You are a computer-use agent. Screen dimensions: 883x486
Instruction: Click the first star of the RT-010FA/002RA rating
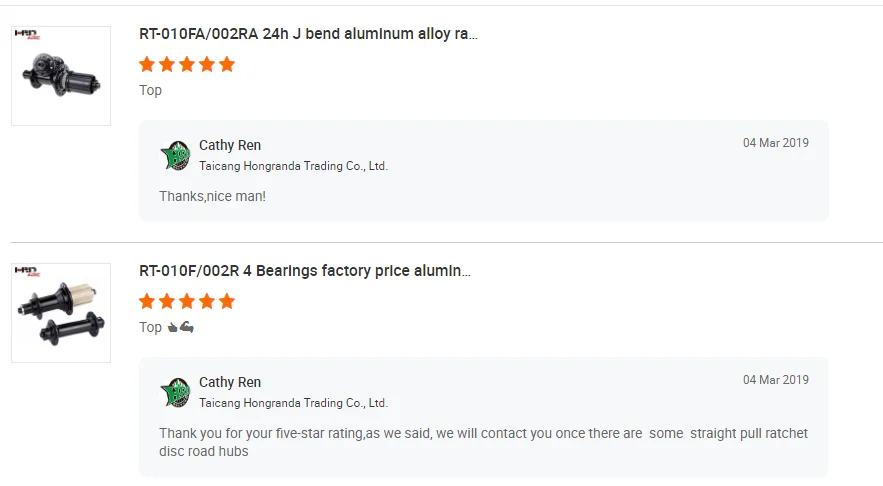pyautogui.click(x=147, y=64)
